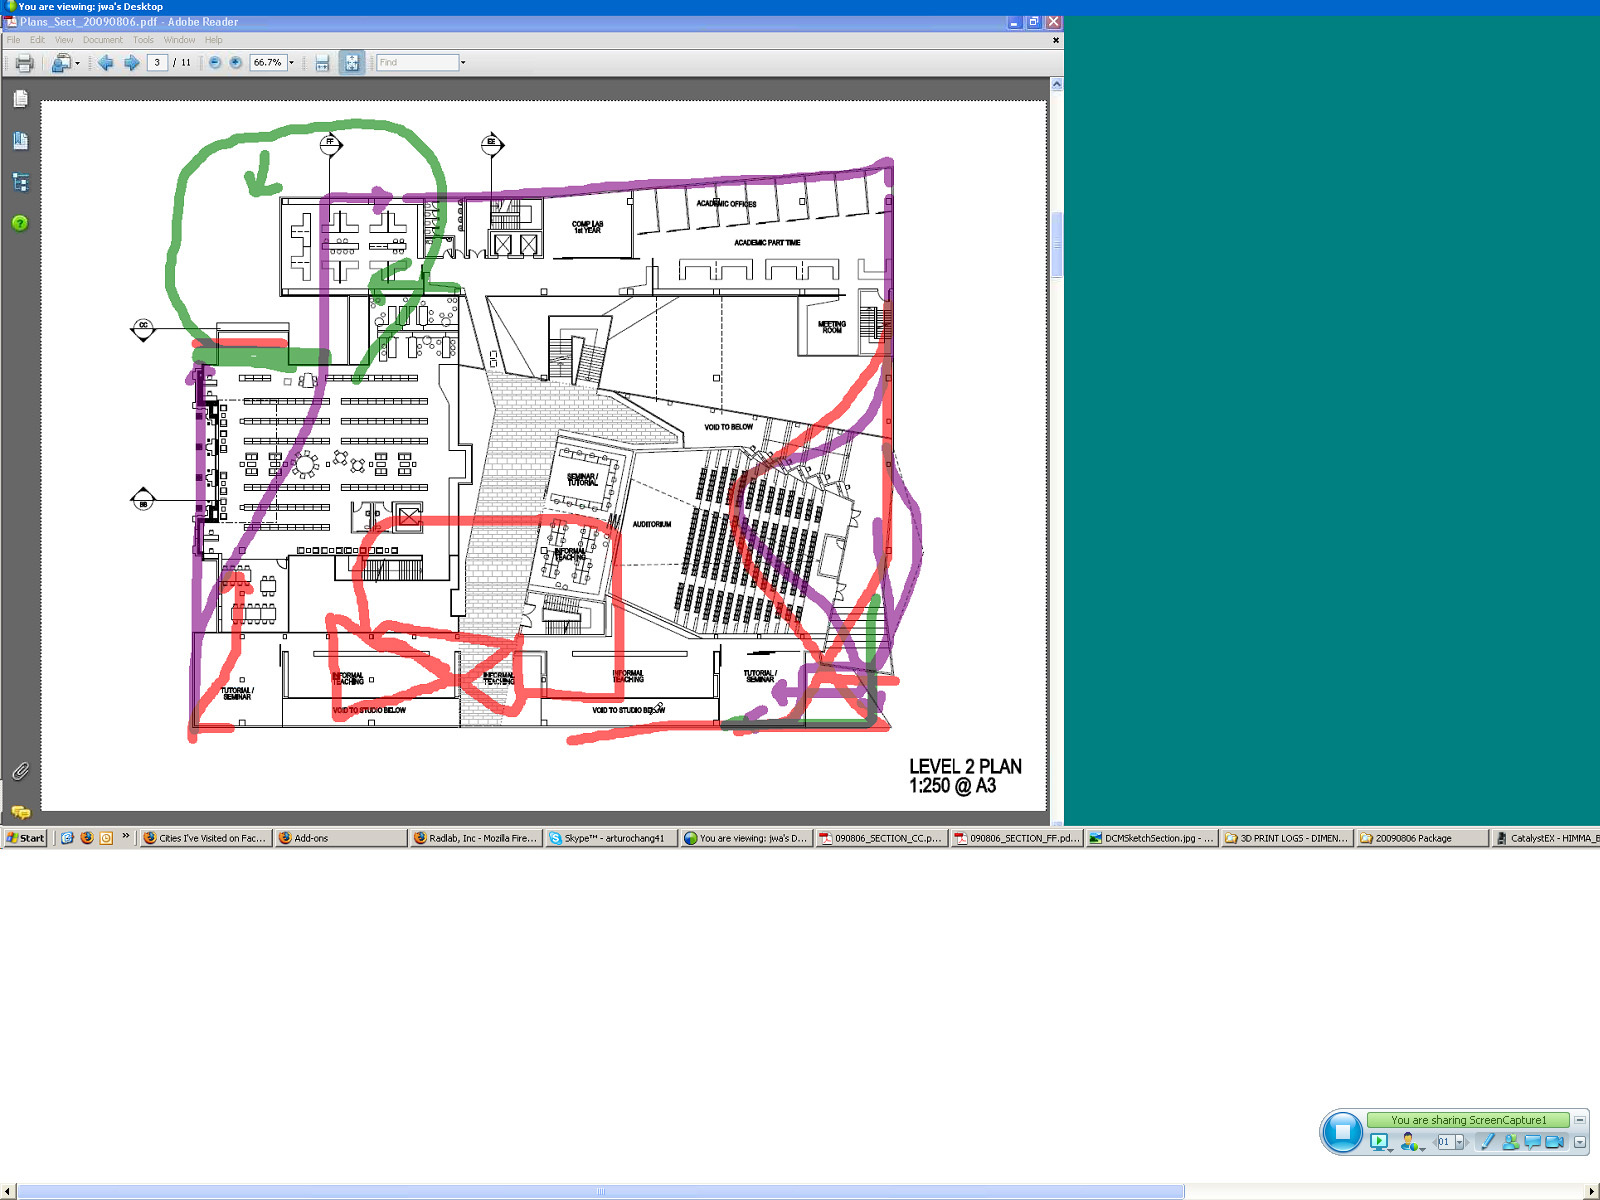Open the Pages panel icon in sidebar
Image resolution: width=1600 pixels, height=1200 pixels.
20,99
